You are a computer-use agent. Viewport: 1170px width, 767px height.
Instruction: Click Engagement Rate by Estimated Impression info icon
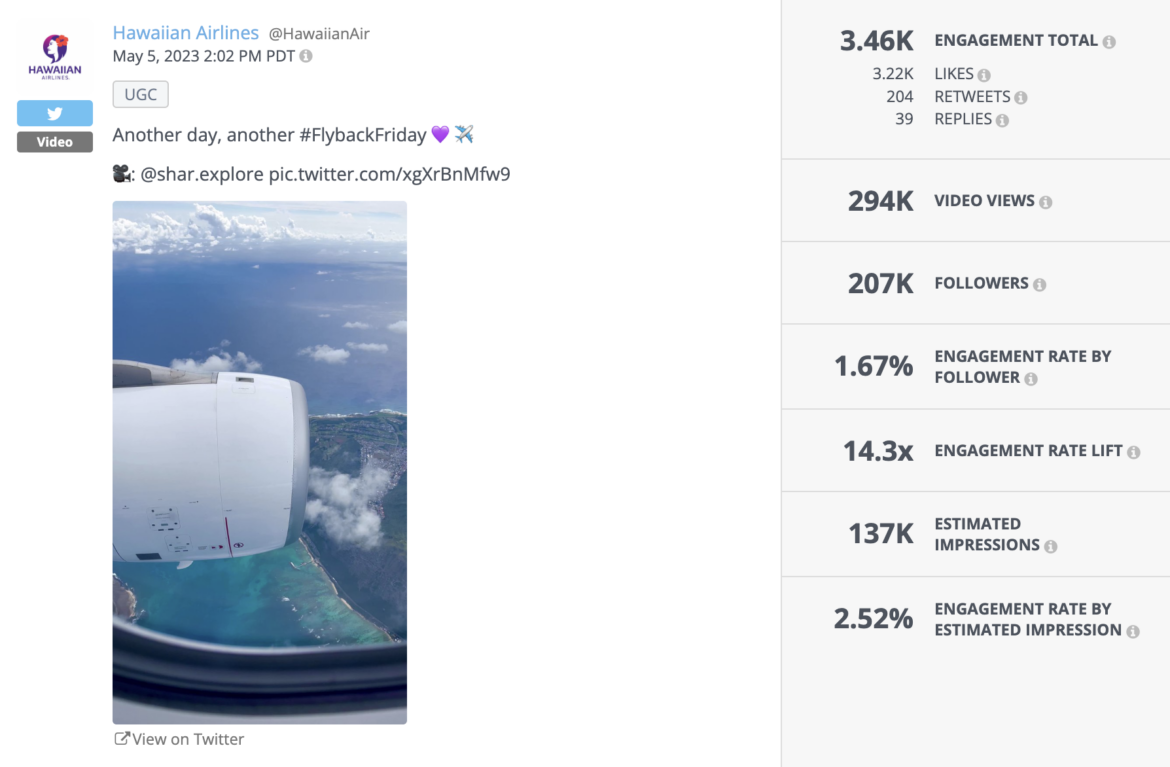click(x=1132, y=631)
